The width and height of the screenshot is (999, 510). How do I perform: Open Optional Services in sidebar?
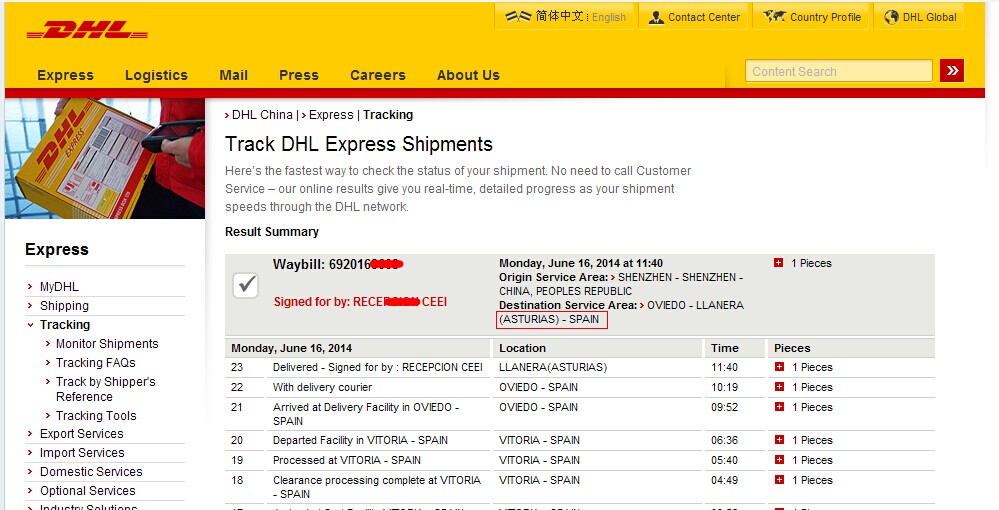pos(87,491)
